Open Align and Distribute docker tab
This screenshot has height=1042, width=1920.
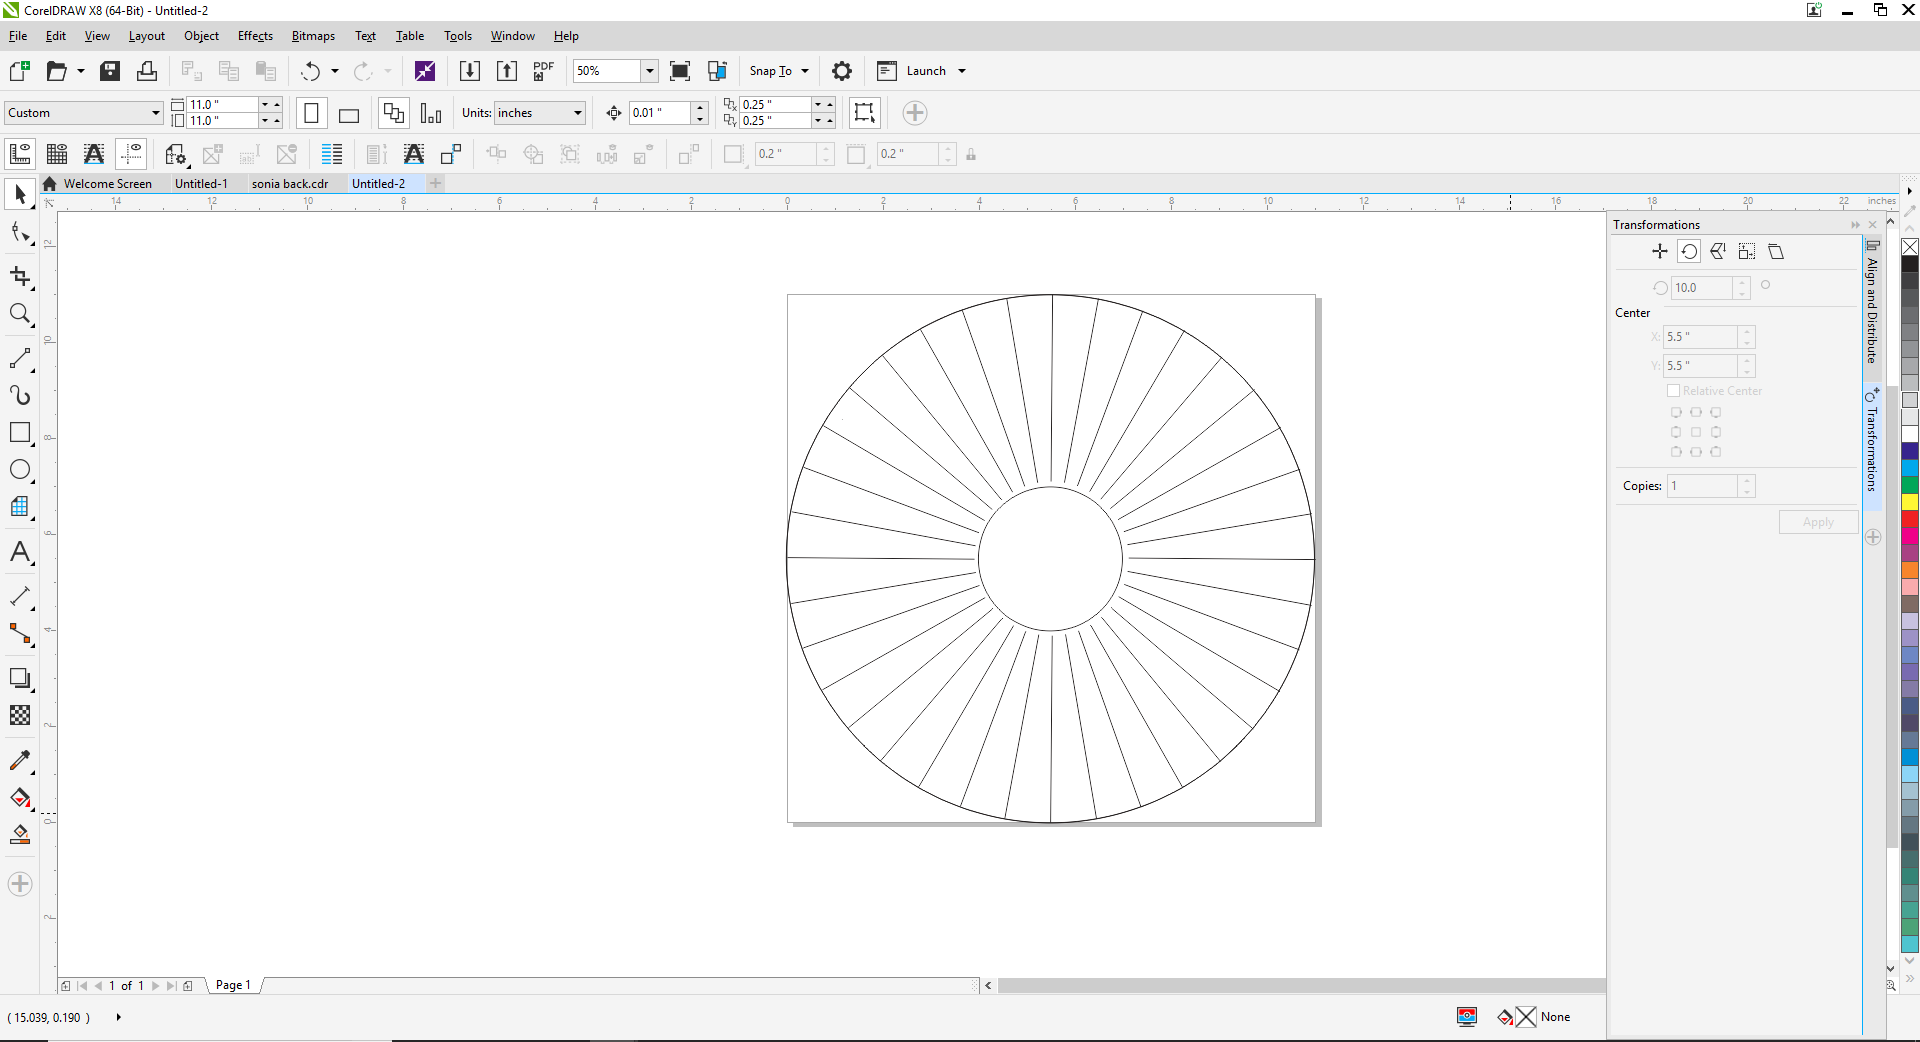coord(1872,303)
